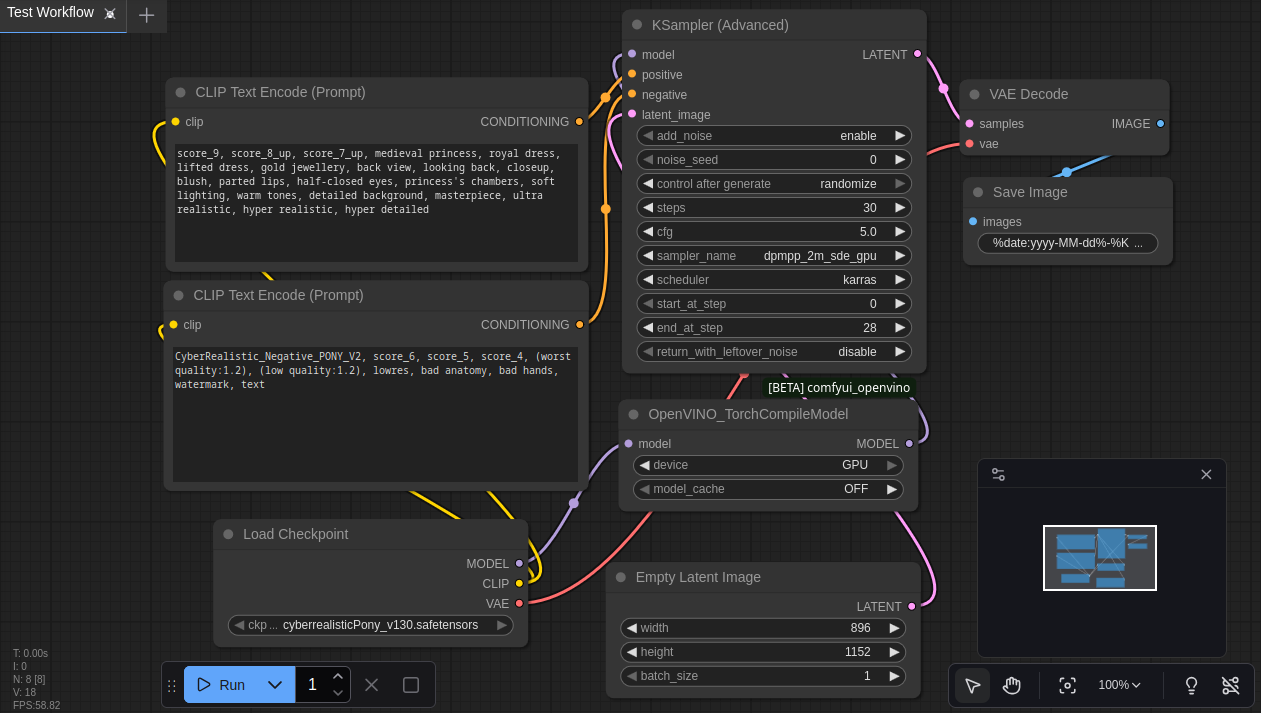Click the Empty Latent Image LATENT socket
The image size is (1261, 713).
click(911, 606)
